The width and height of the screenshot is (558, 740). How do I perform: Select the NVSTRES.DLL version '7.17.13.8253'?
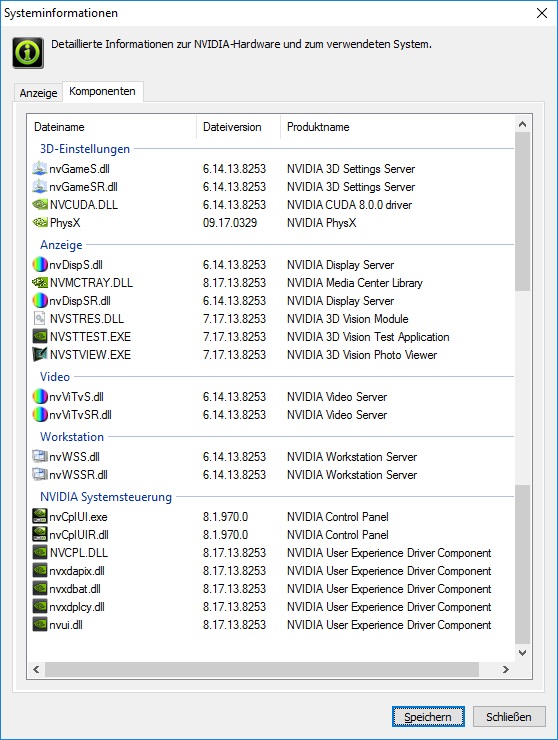(x=234, y=319)
